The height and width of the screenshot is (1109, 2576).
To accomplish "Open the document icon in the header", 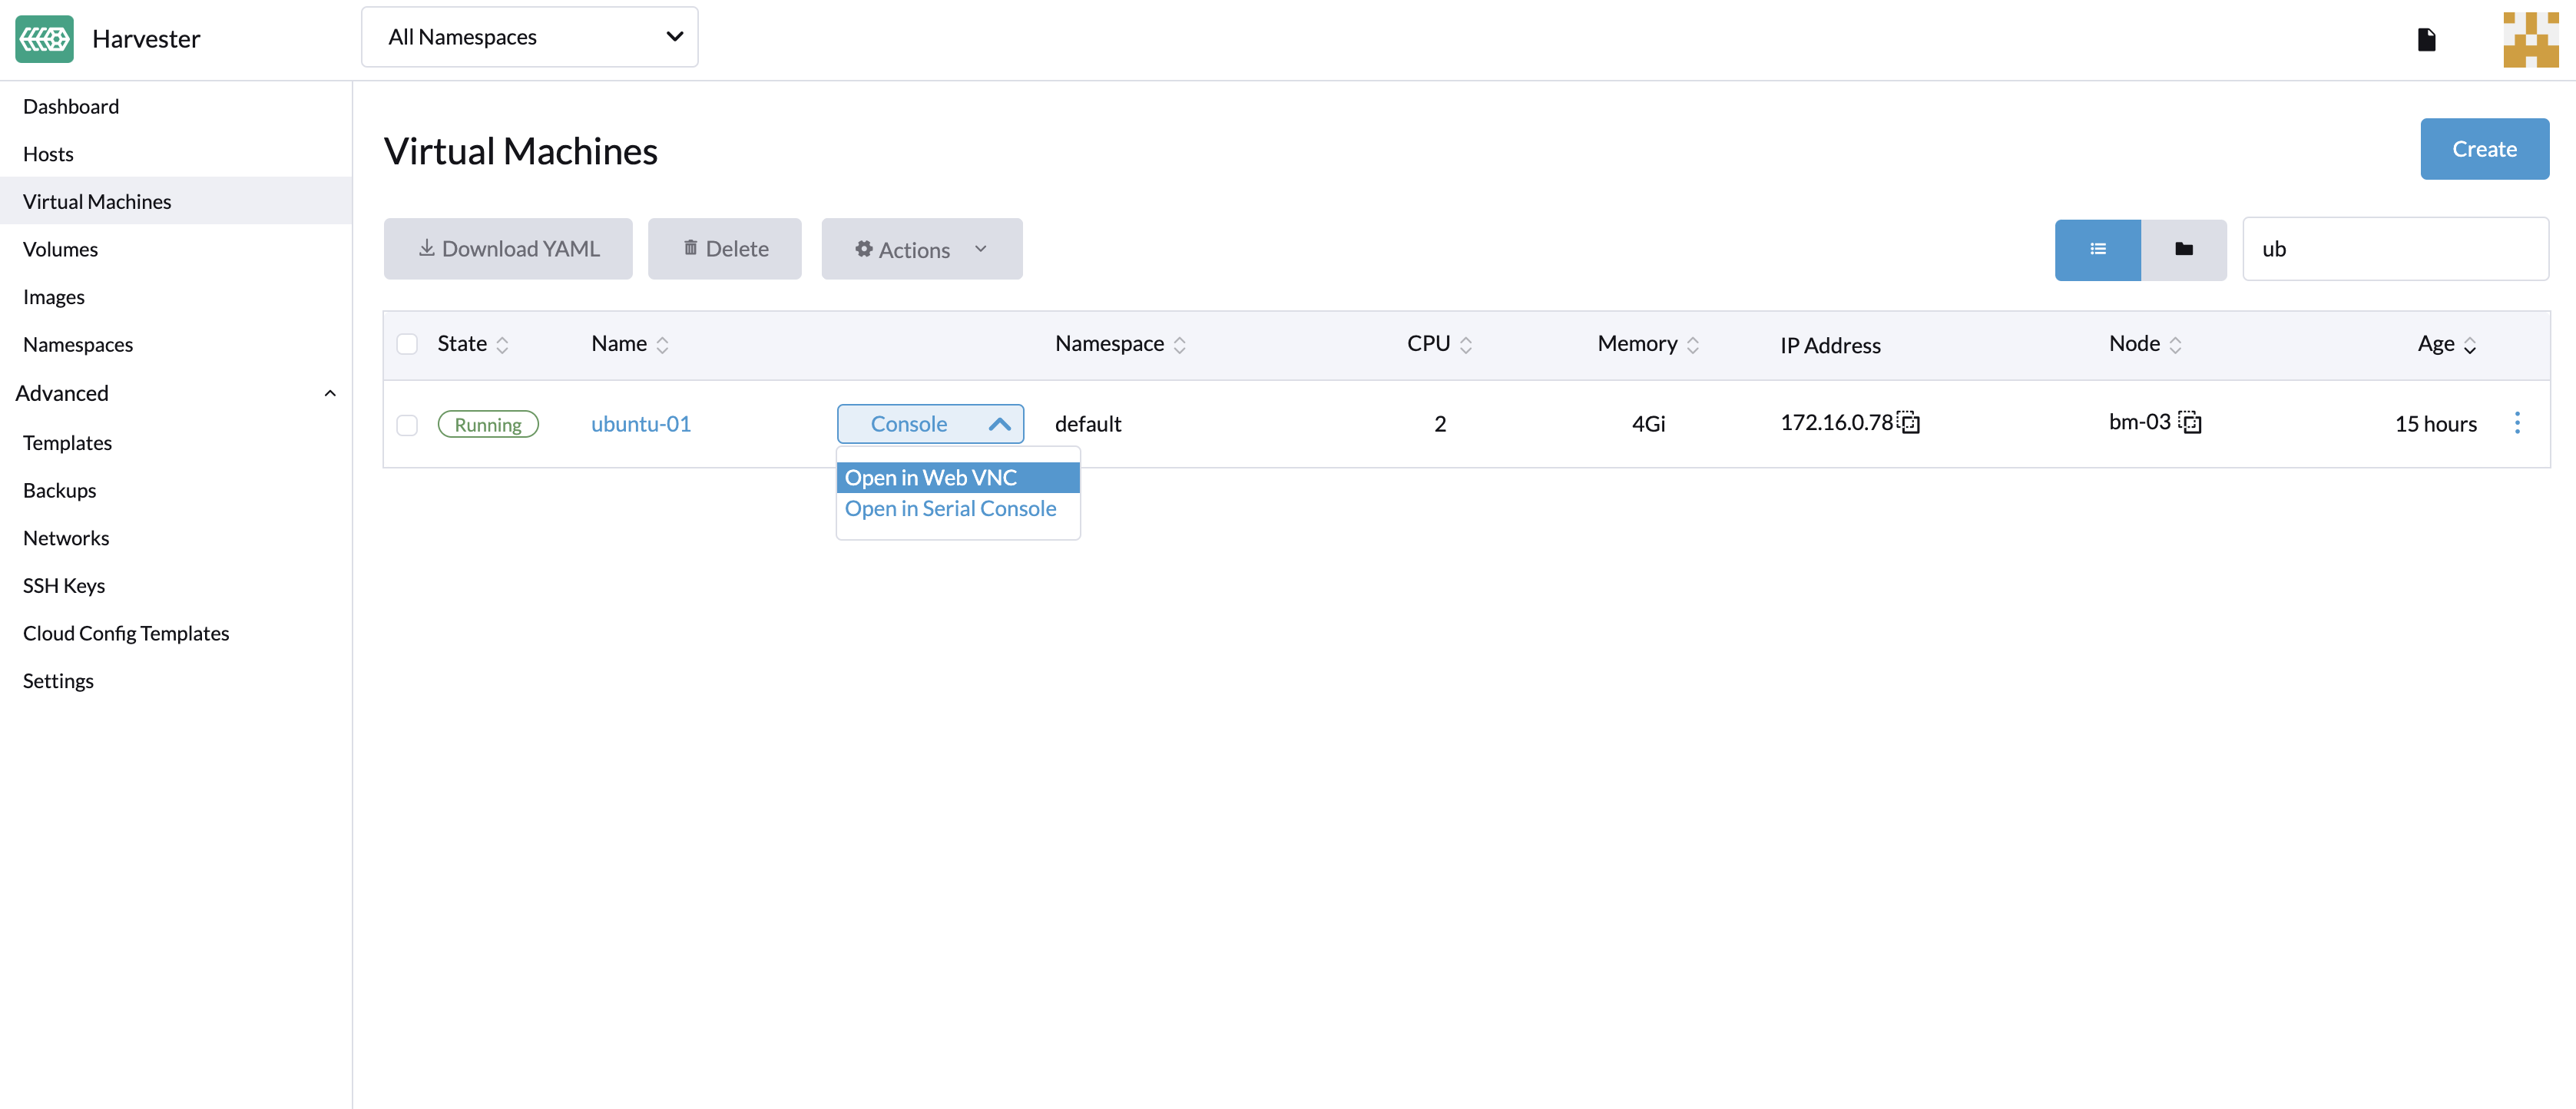I will [2426, 40].
